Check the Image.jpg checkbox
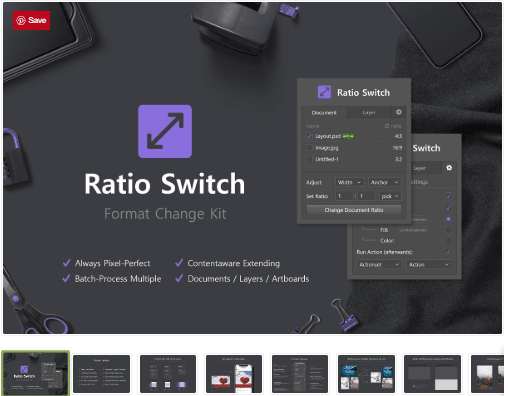Screen dimensions: 508x396 coord(309,148)
